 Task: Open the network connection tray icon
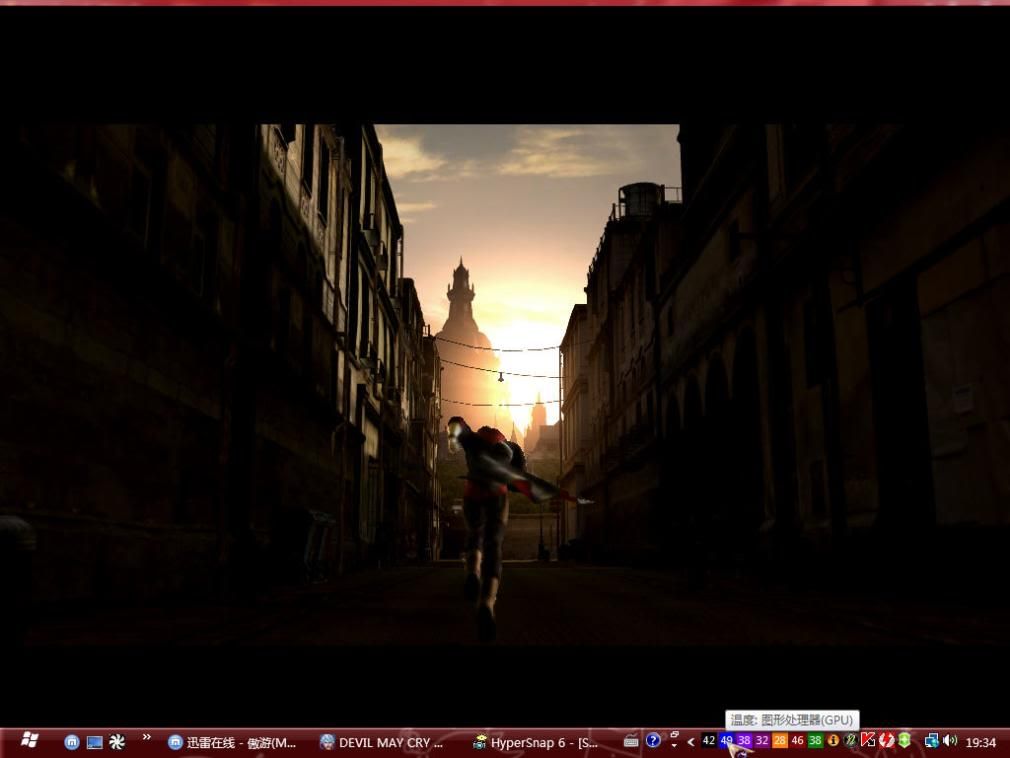click(x=931, y=741)
